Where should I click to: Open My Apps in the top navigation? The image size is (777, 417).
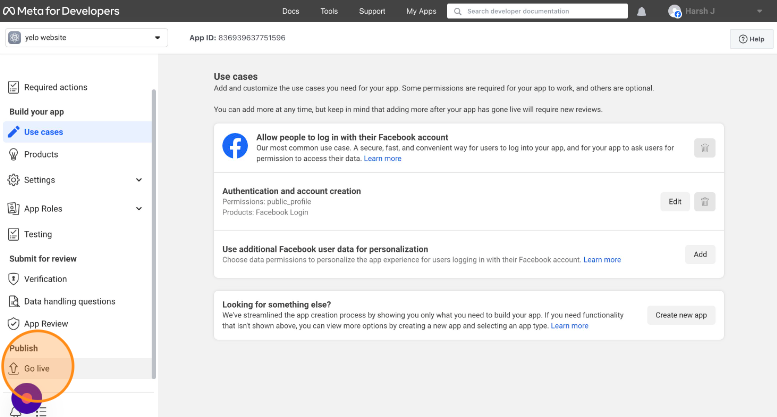point(421,11)
